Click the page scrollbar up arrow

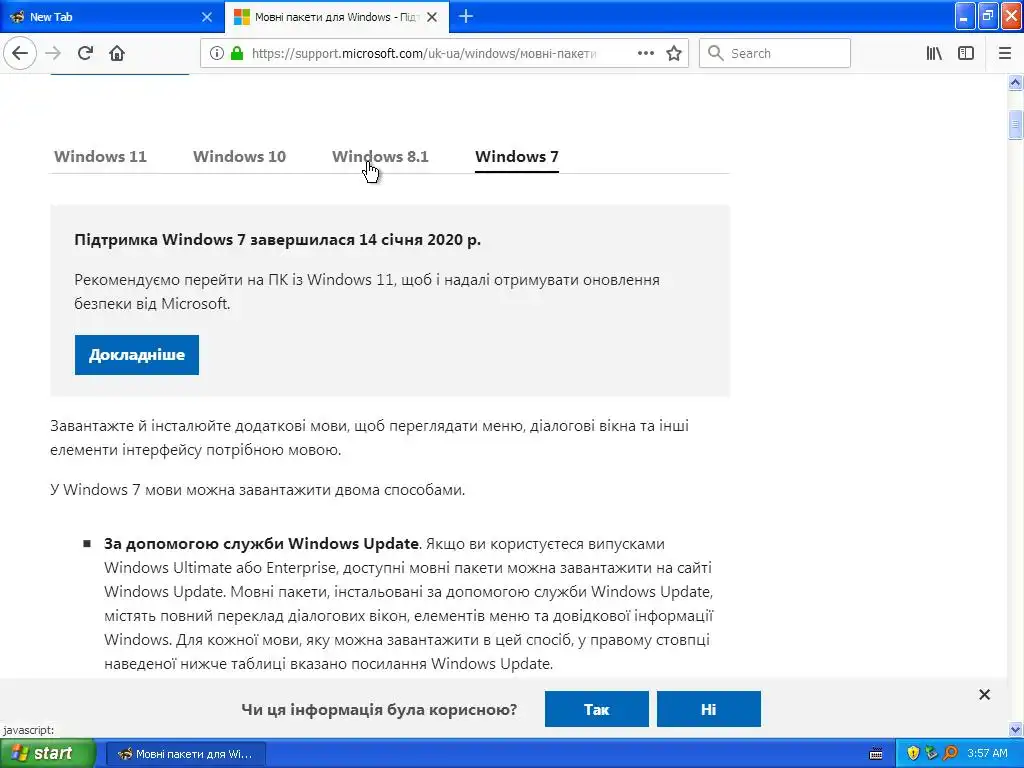tap(1015, 82)
